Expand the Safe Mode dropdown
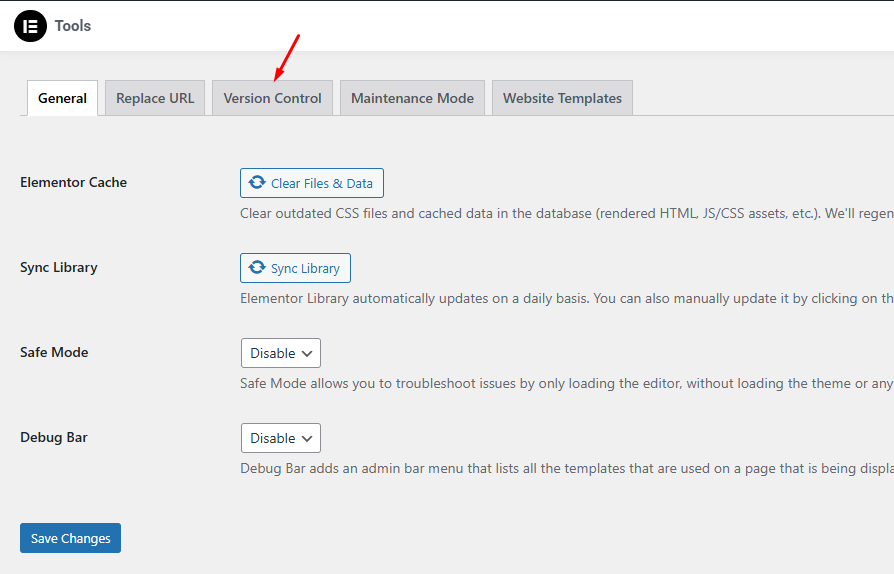The image size is (894, 574). click(x=281, y=353)
